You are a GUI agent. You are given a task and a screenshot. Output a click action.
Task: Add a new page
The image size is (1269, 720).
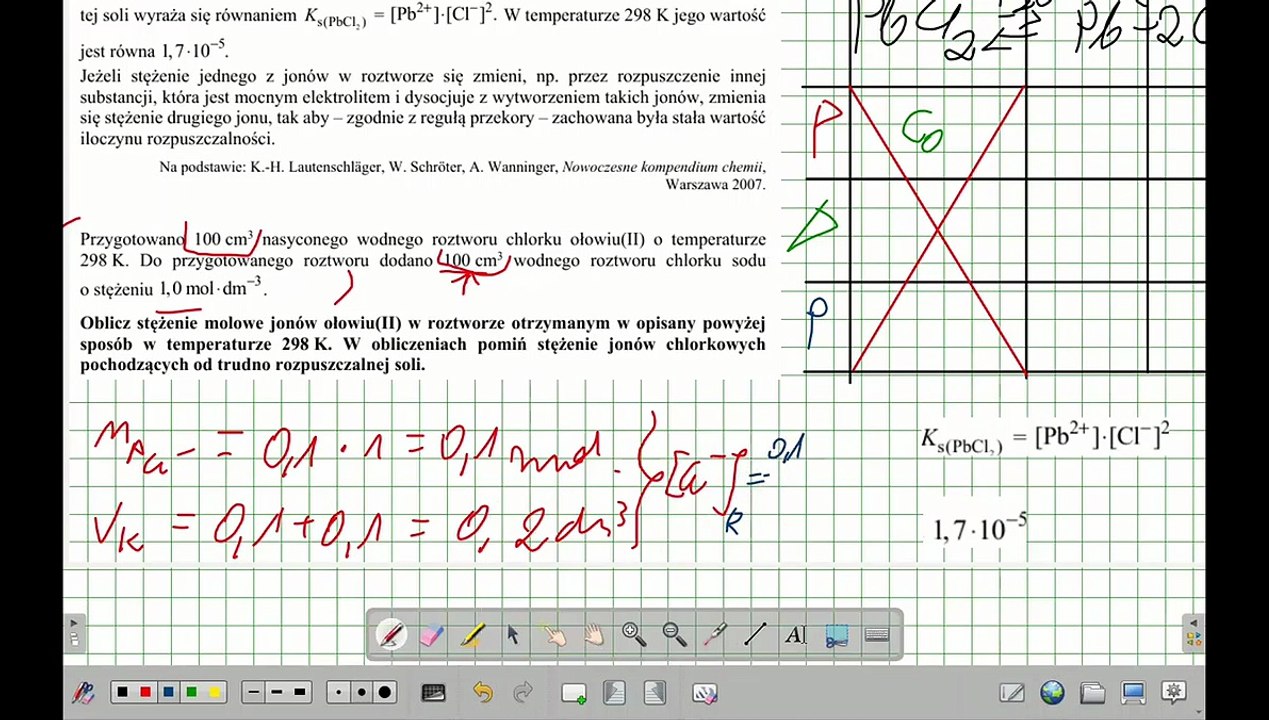574,692
